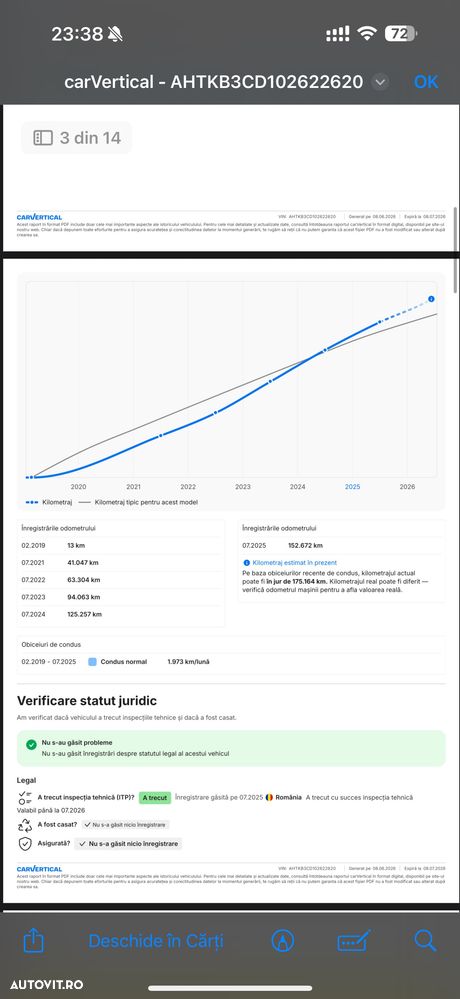The image size is (460, 999).
Task: Tap green checkmark in Nu s-au găsit probleme
Action: coord(31,744)
